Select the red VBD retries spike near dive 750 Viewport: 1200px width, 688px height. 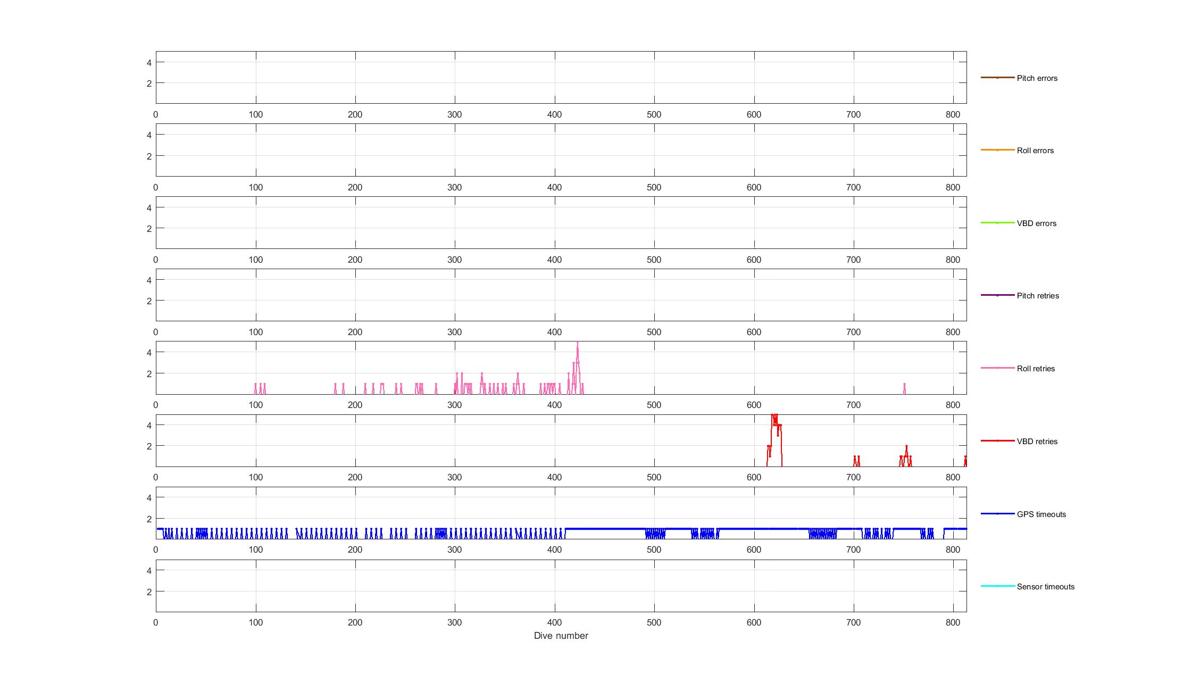click(x=906, y=454)
